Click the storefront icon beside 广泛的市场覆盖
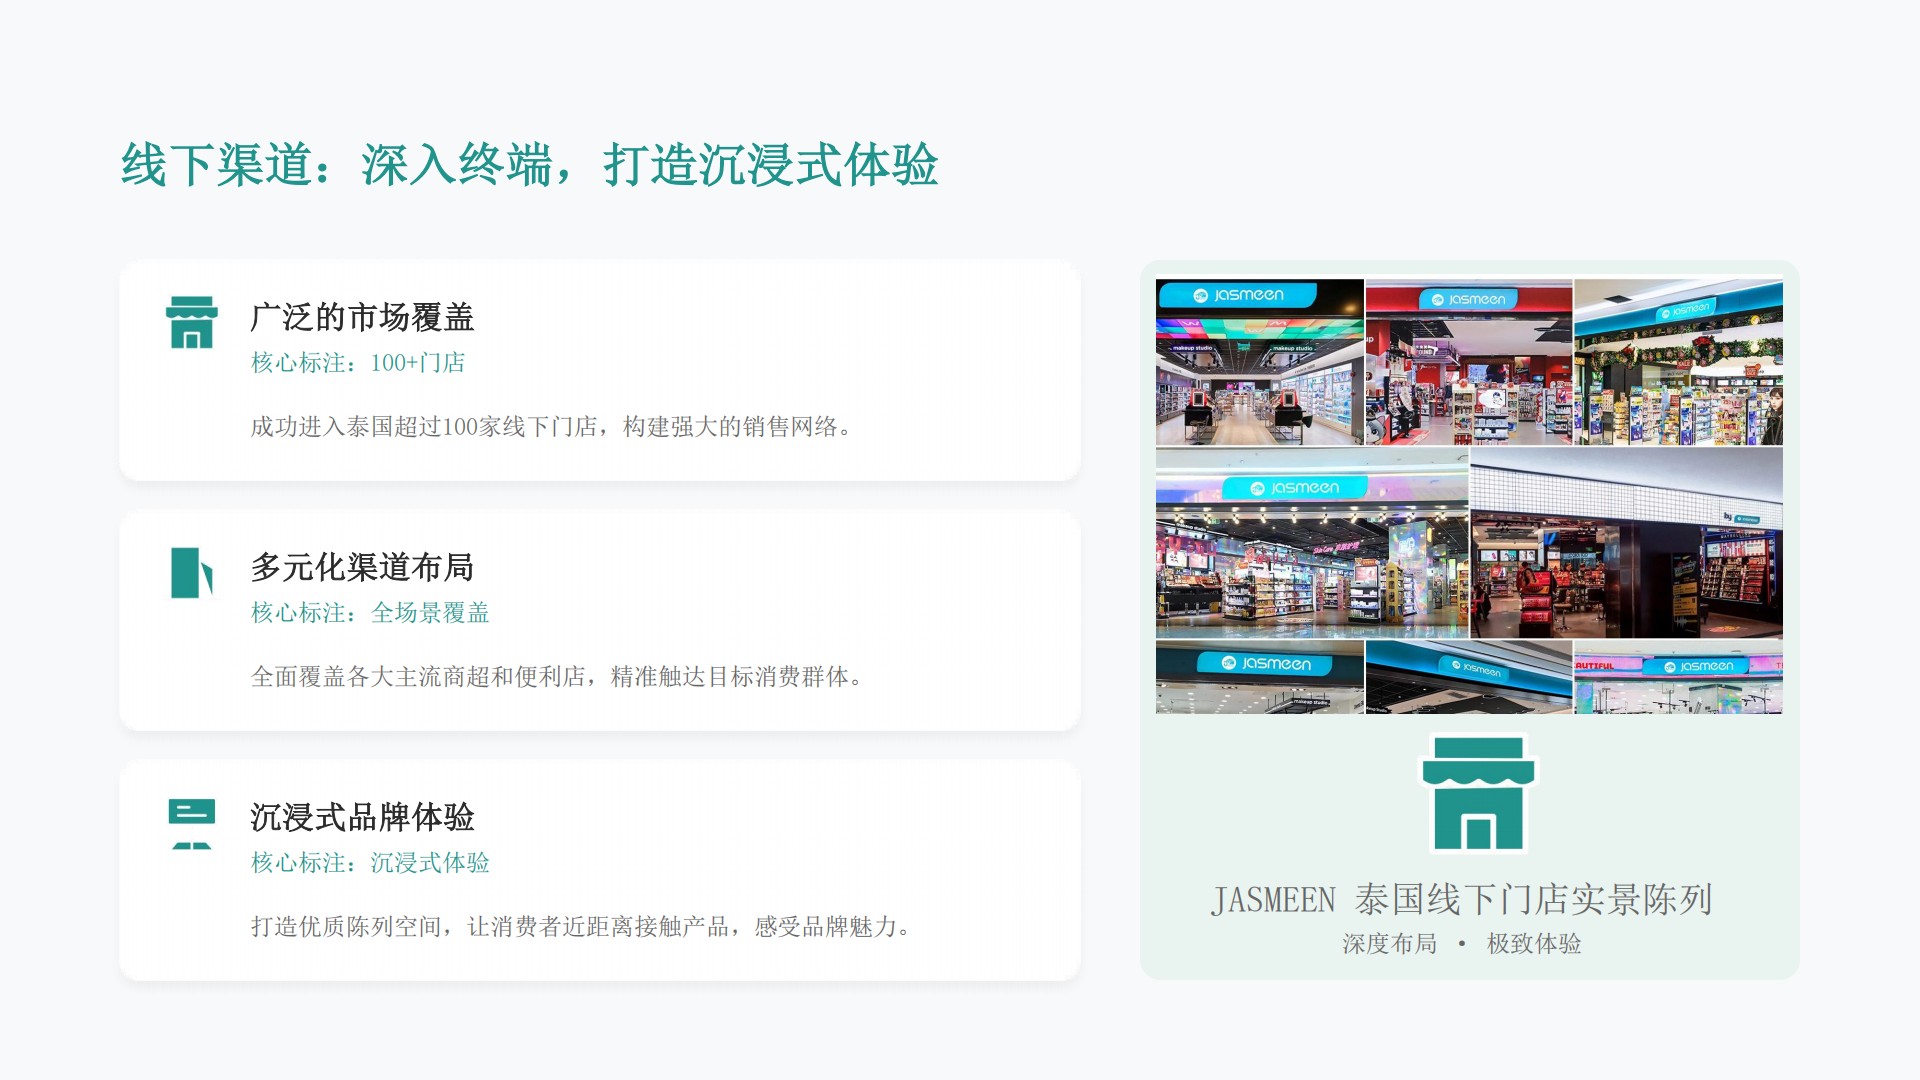The height and width of the screenshot is (1080, 1920). click(x=191, y=322)
